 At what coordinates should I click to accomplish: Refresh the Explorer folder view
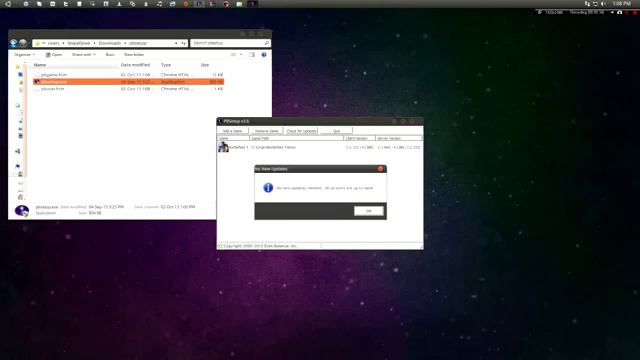coord(184,43)
